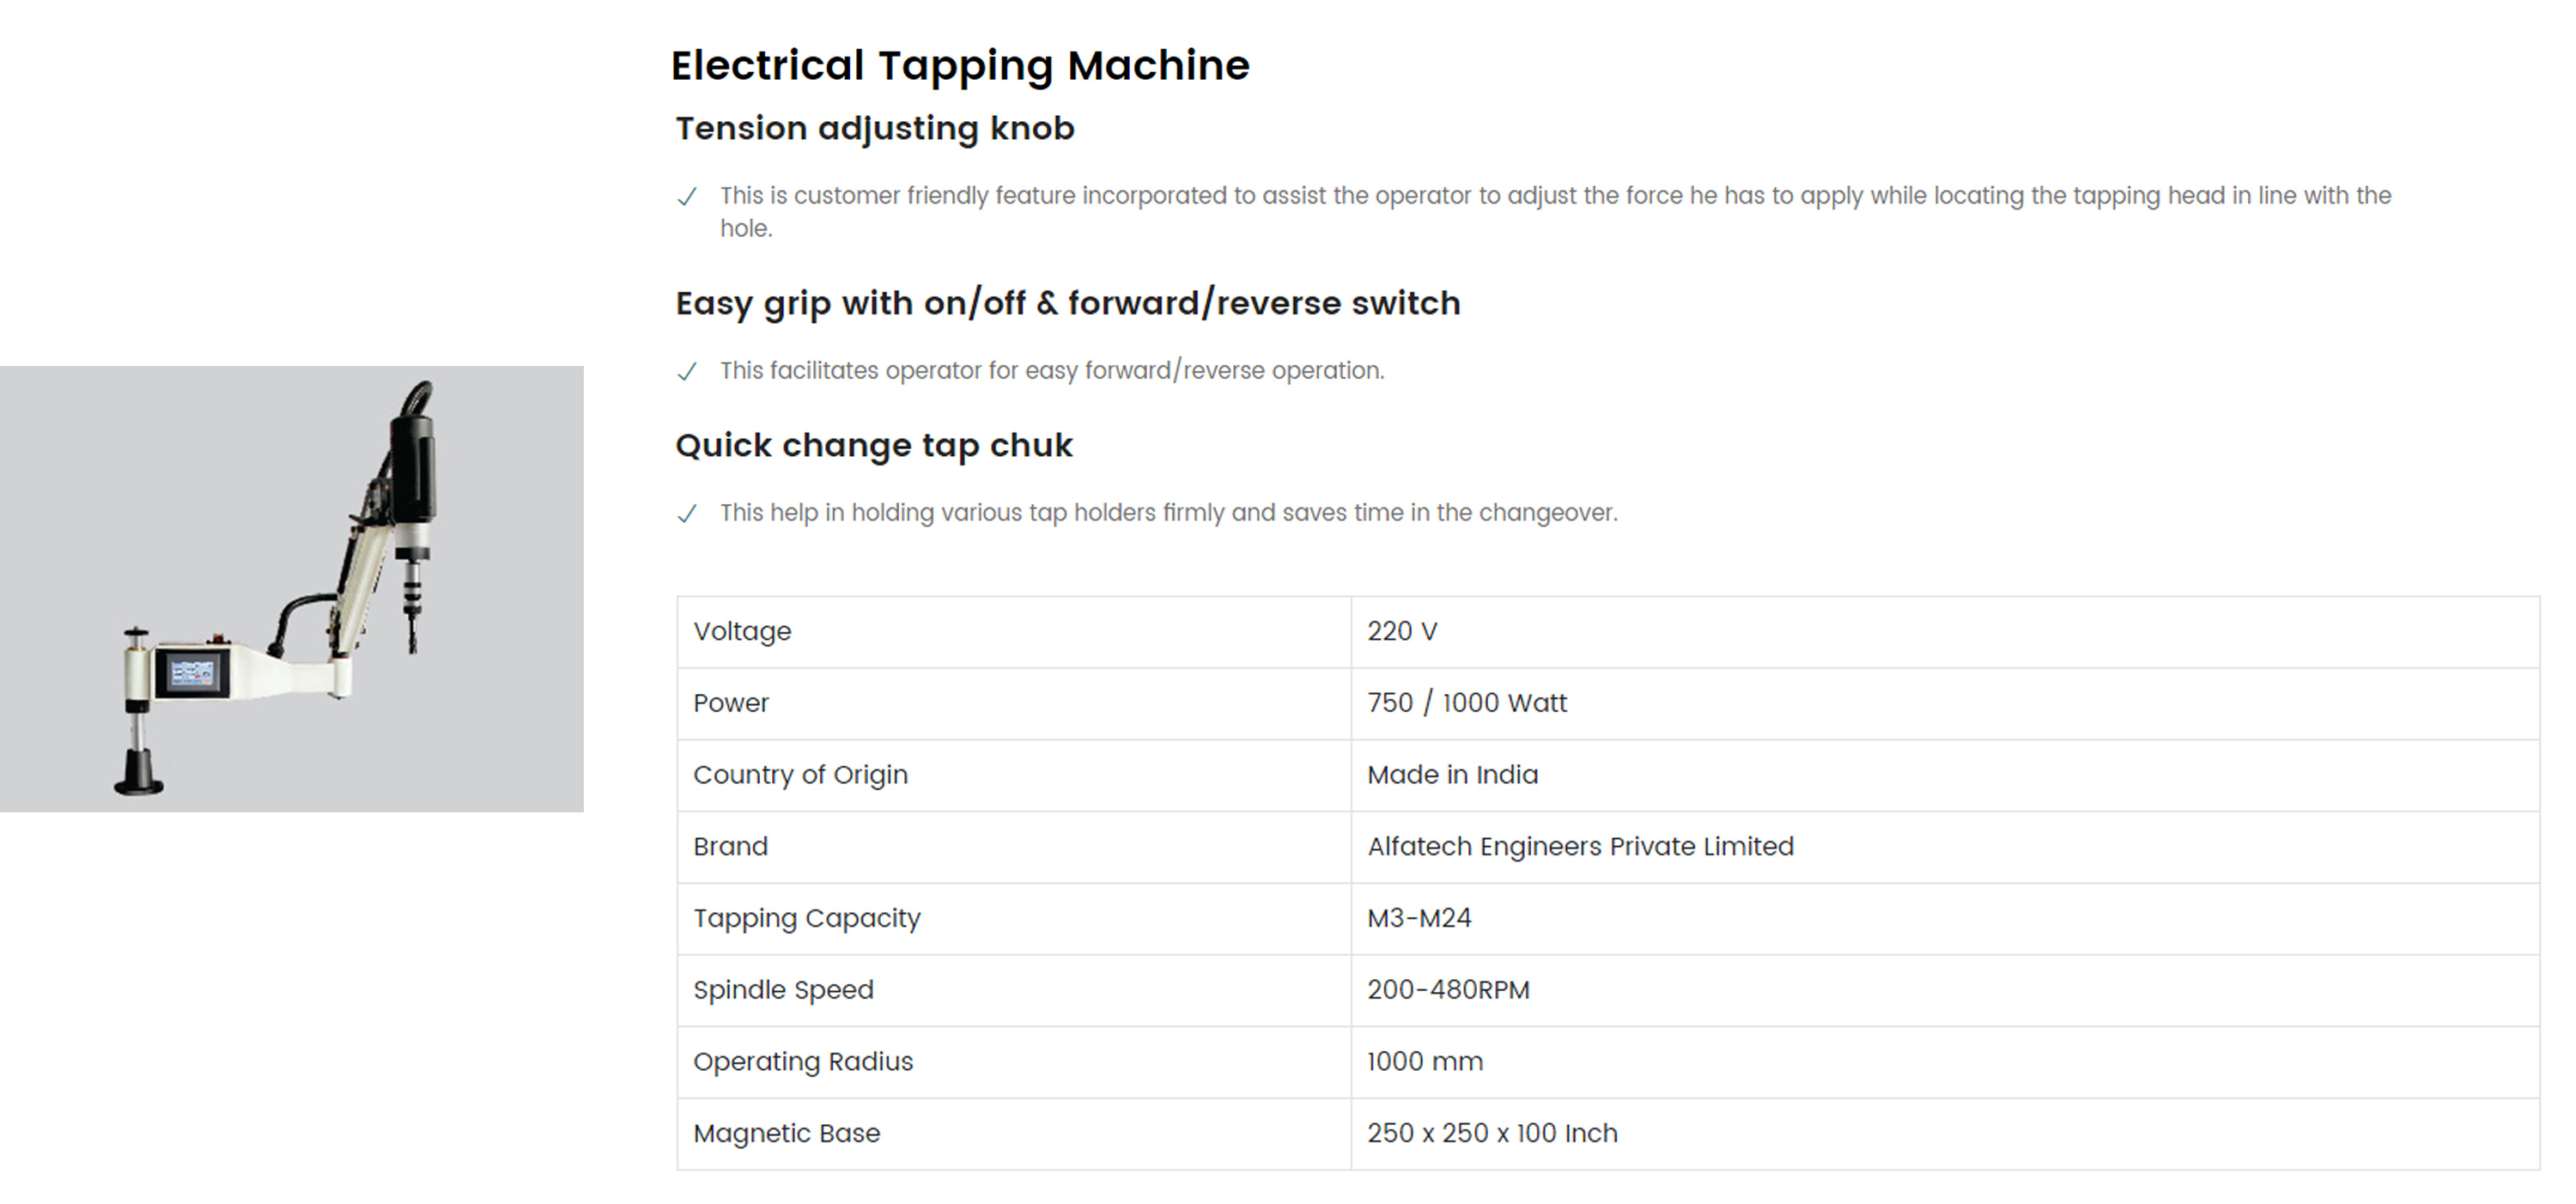2576x1204 pixels.
Task: Click the Voltage label in the specs table
Action: click(x=742, y=632)
